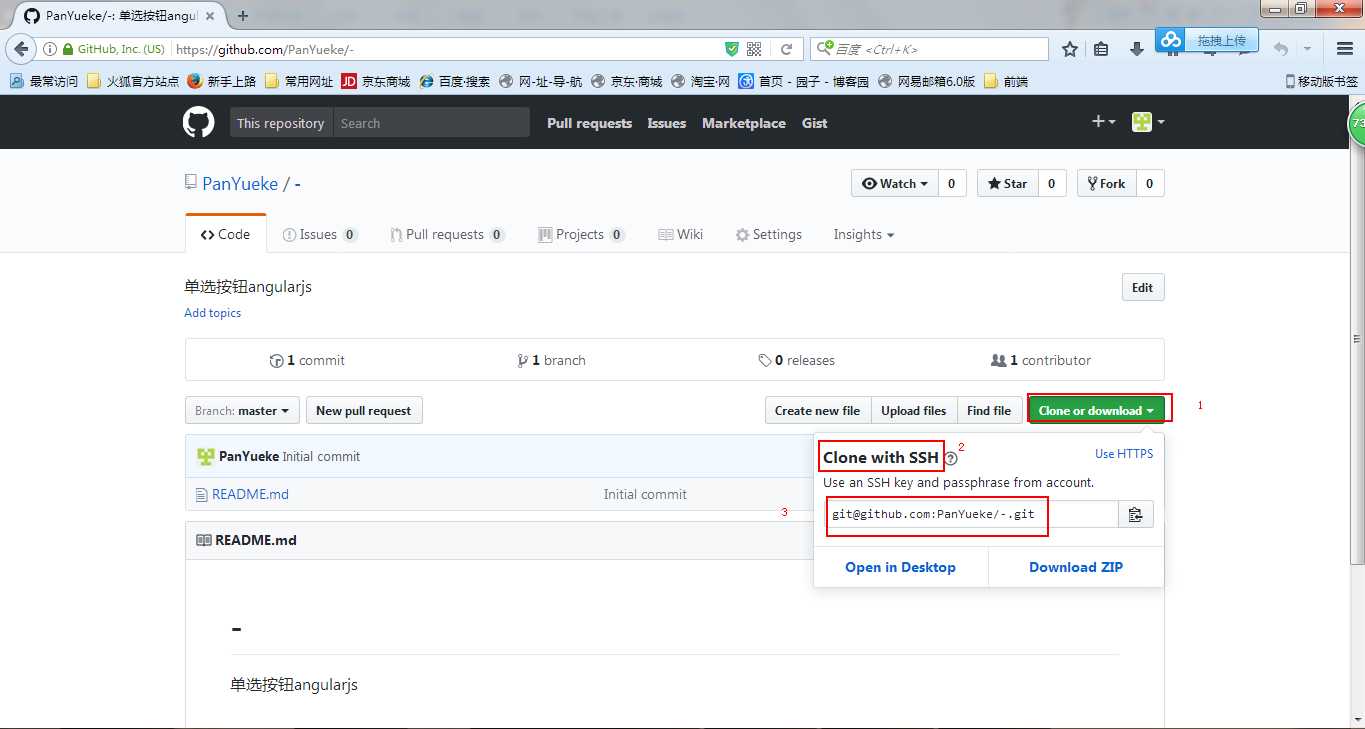Click the GitHub Octocat logo
1365x729 pixels.
point(198,123)
